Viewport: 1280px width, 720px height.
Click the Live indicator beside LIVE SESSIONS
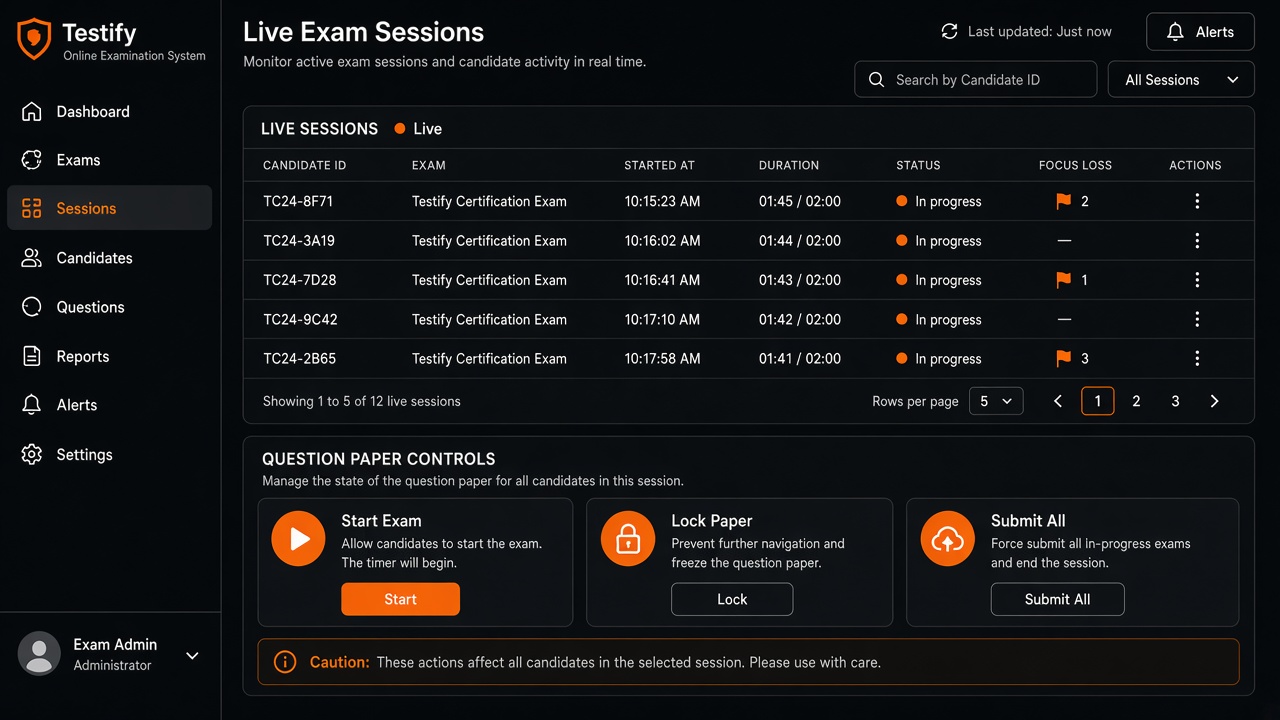[x=418, y=129]
